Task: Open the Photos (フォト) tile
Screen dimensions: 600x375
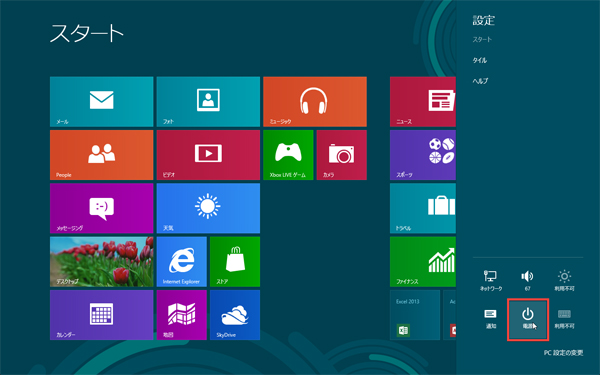Action: pyautogui.click(x=208, y=101)
